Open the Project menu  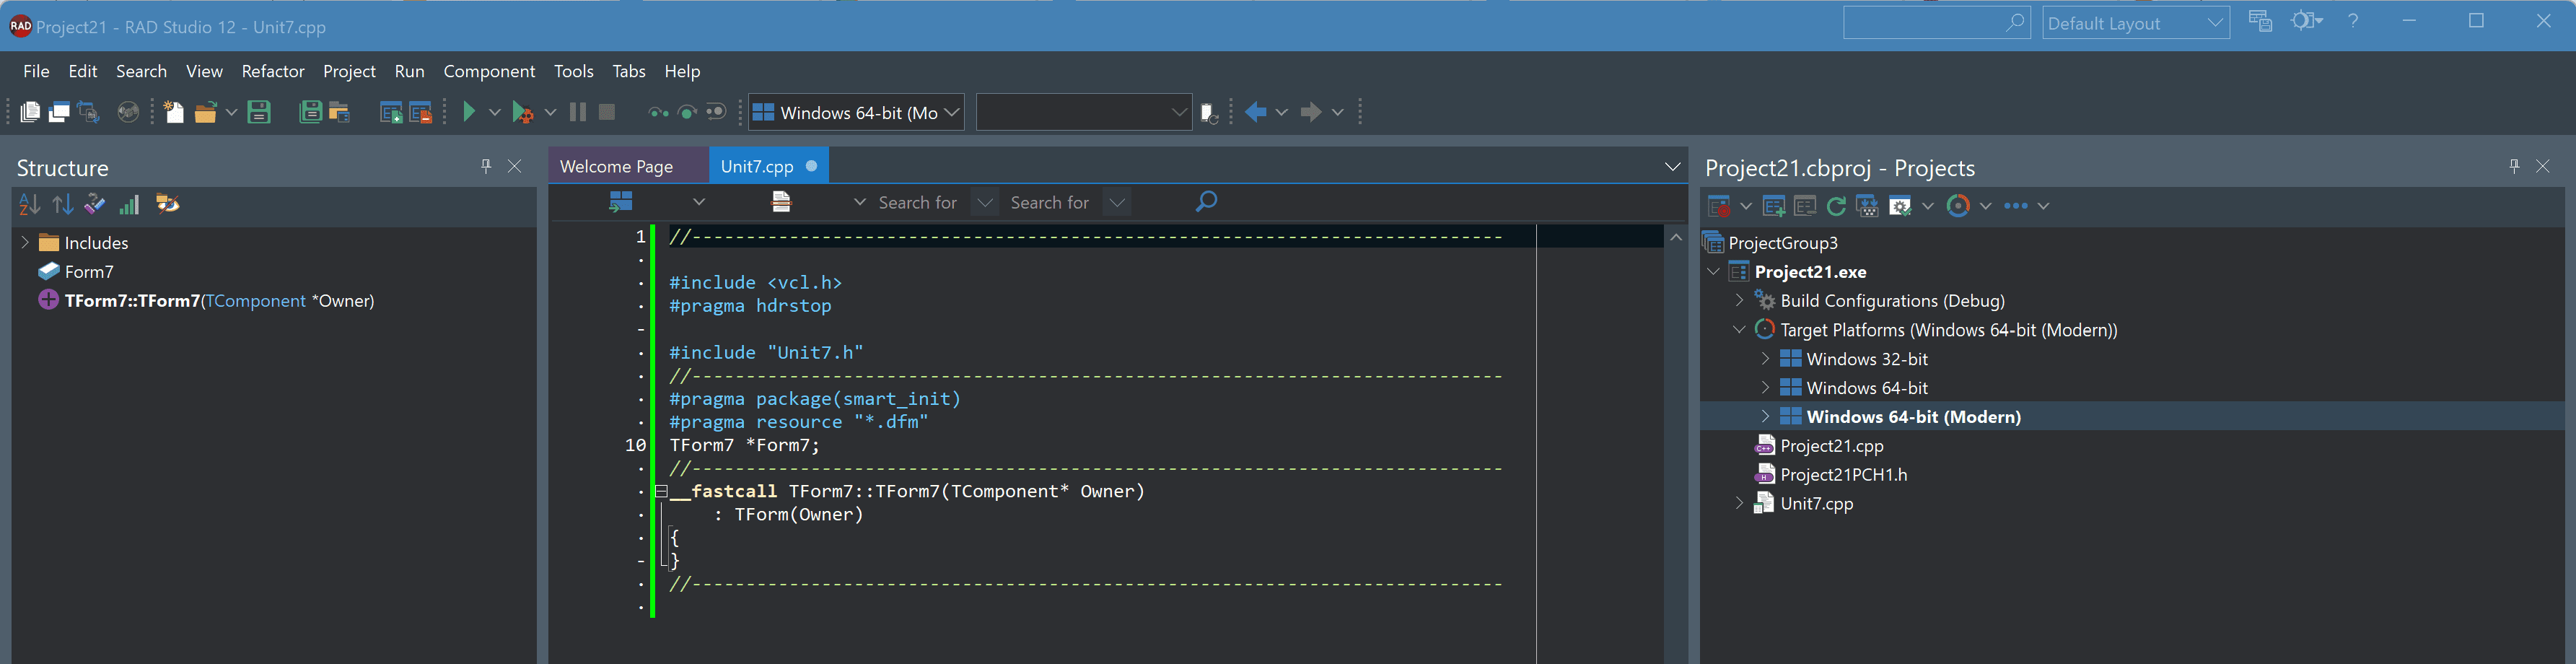[349, 71]
